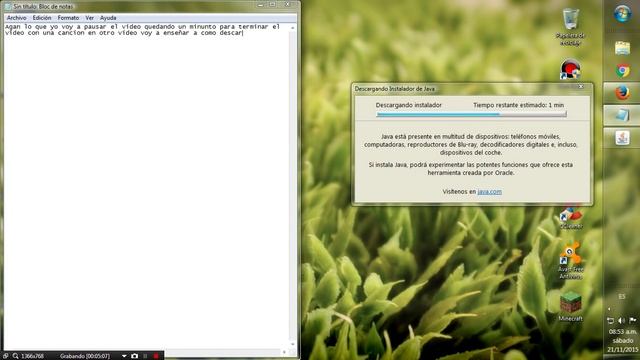The width and height of the screenshot is (640, 360).
Task: Stop recording with the red button
Action: coord(156,356)
